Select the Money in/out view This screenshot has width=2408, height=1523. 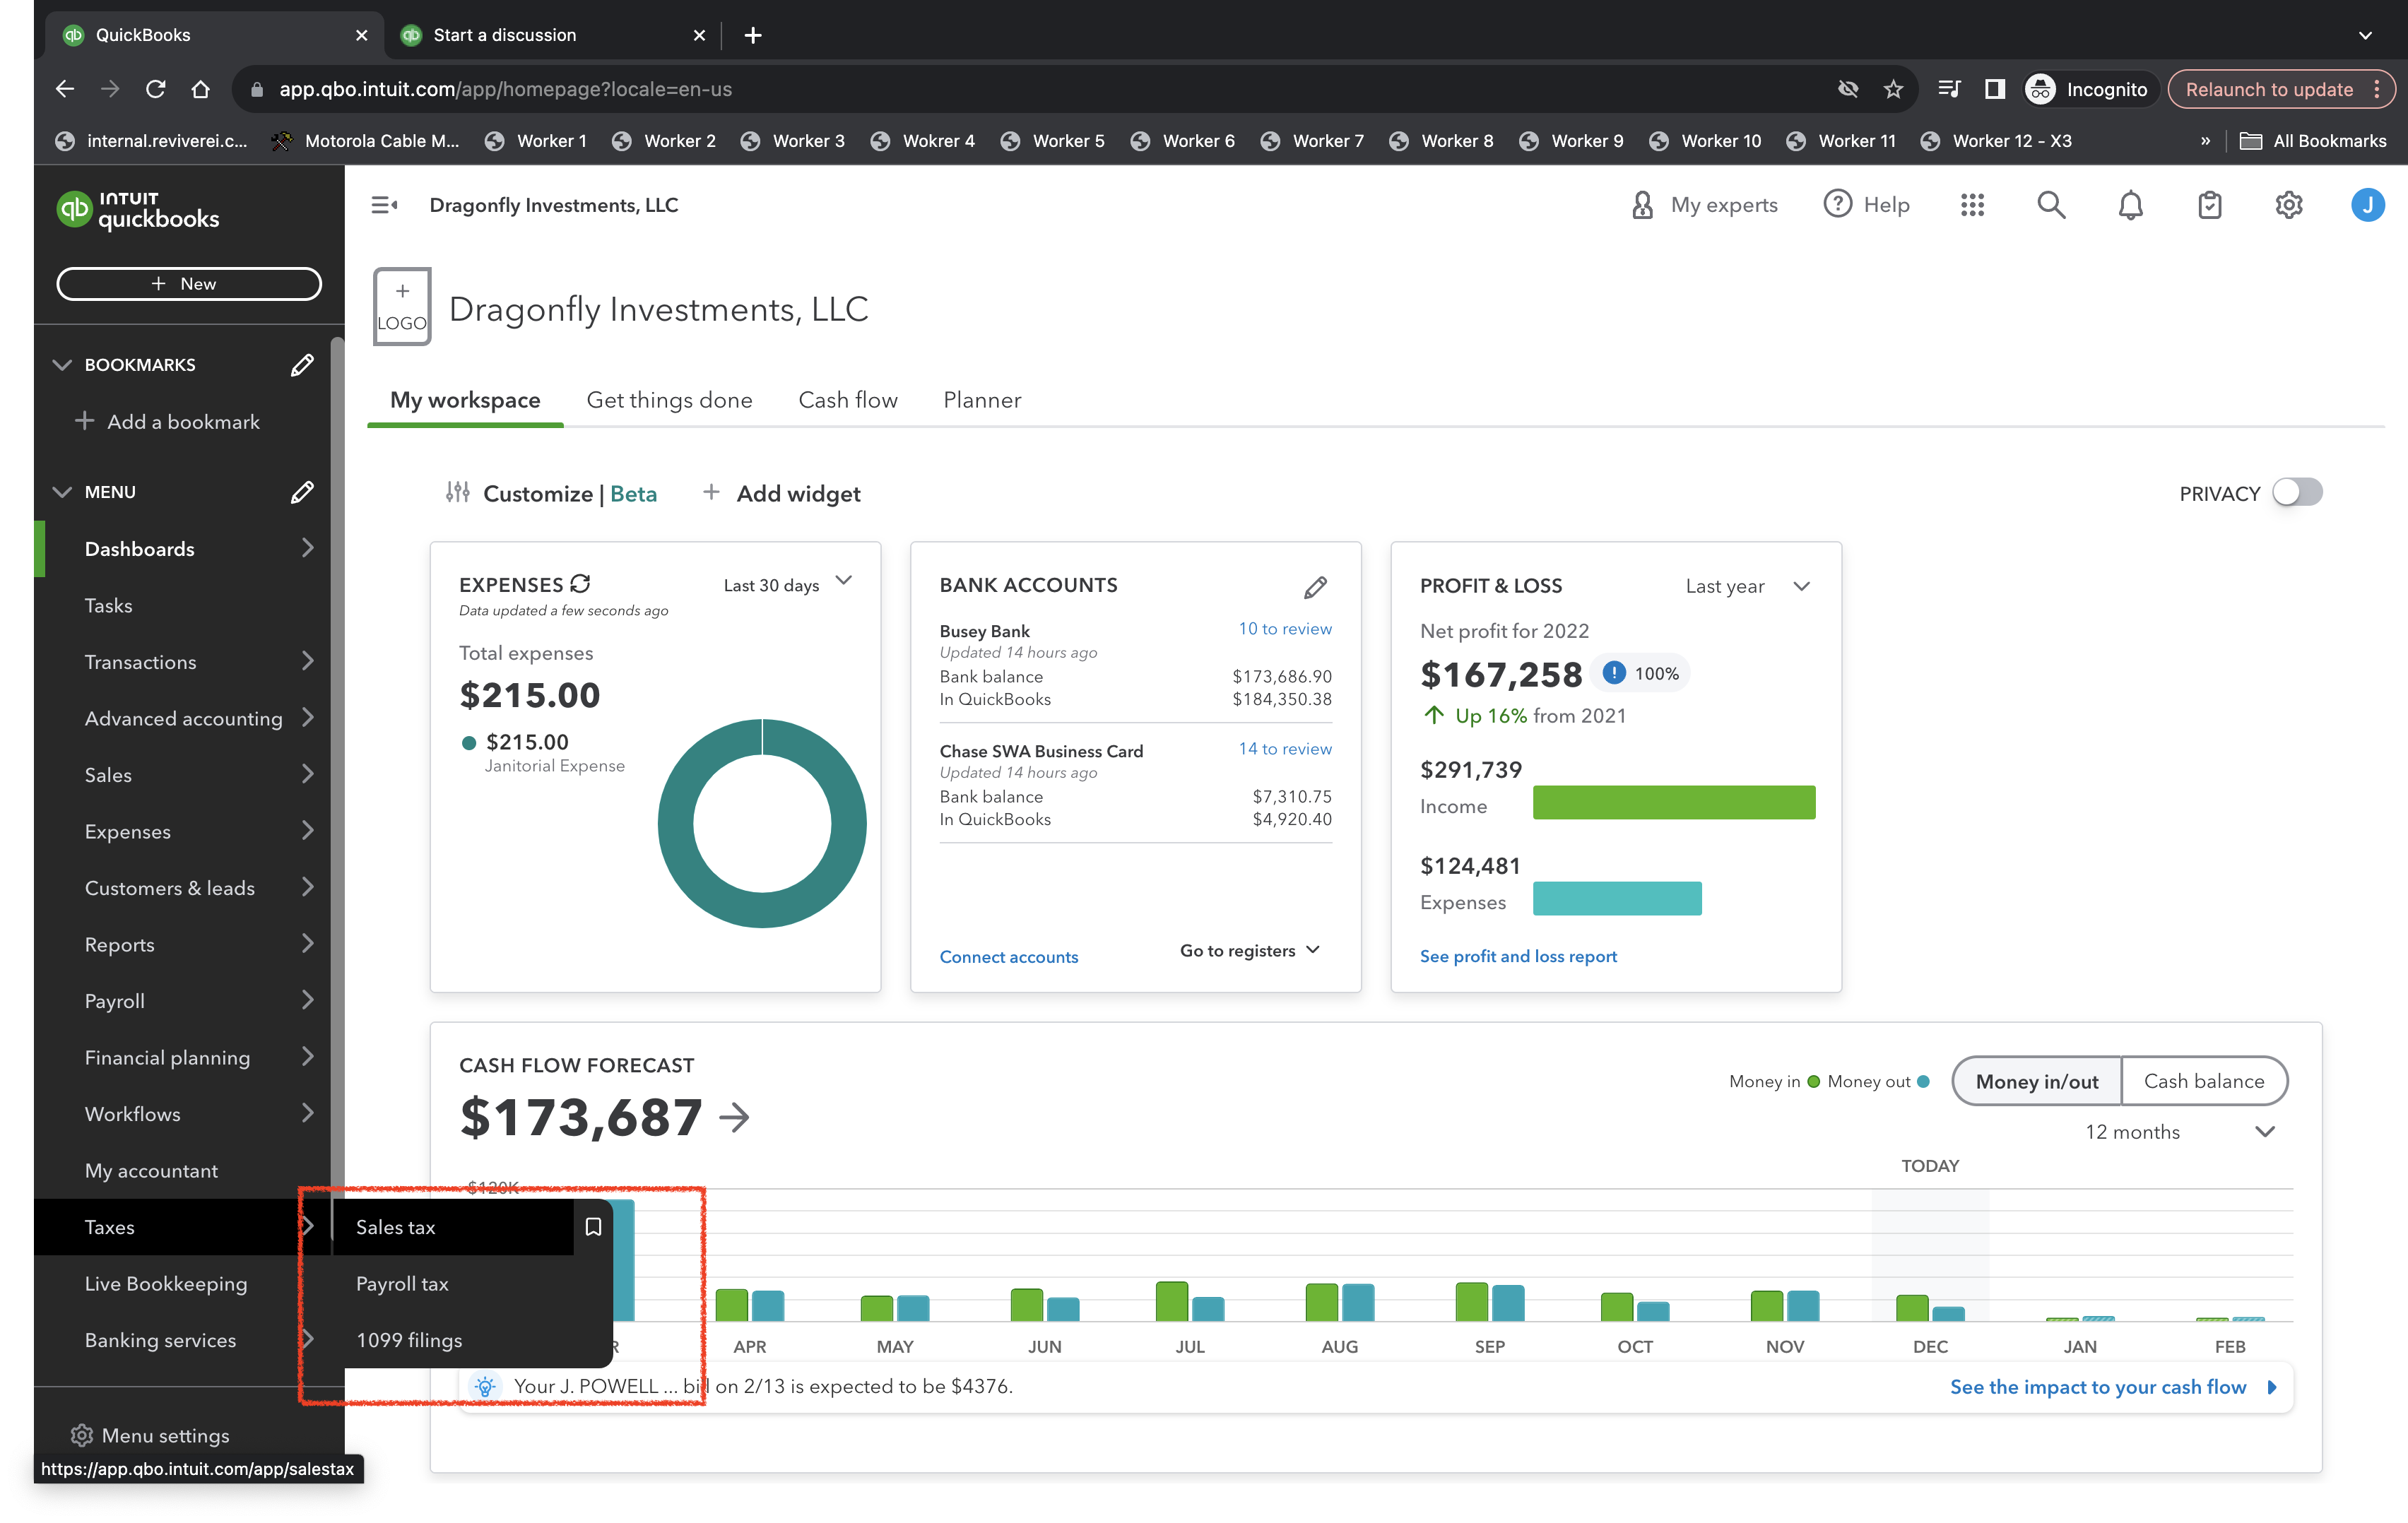(2036, 1081)
